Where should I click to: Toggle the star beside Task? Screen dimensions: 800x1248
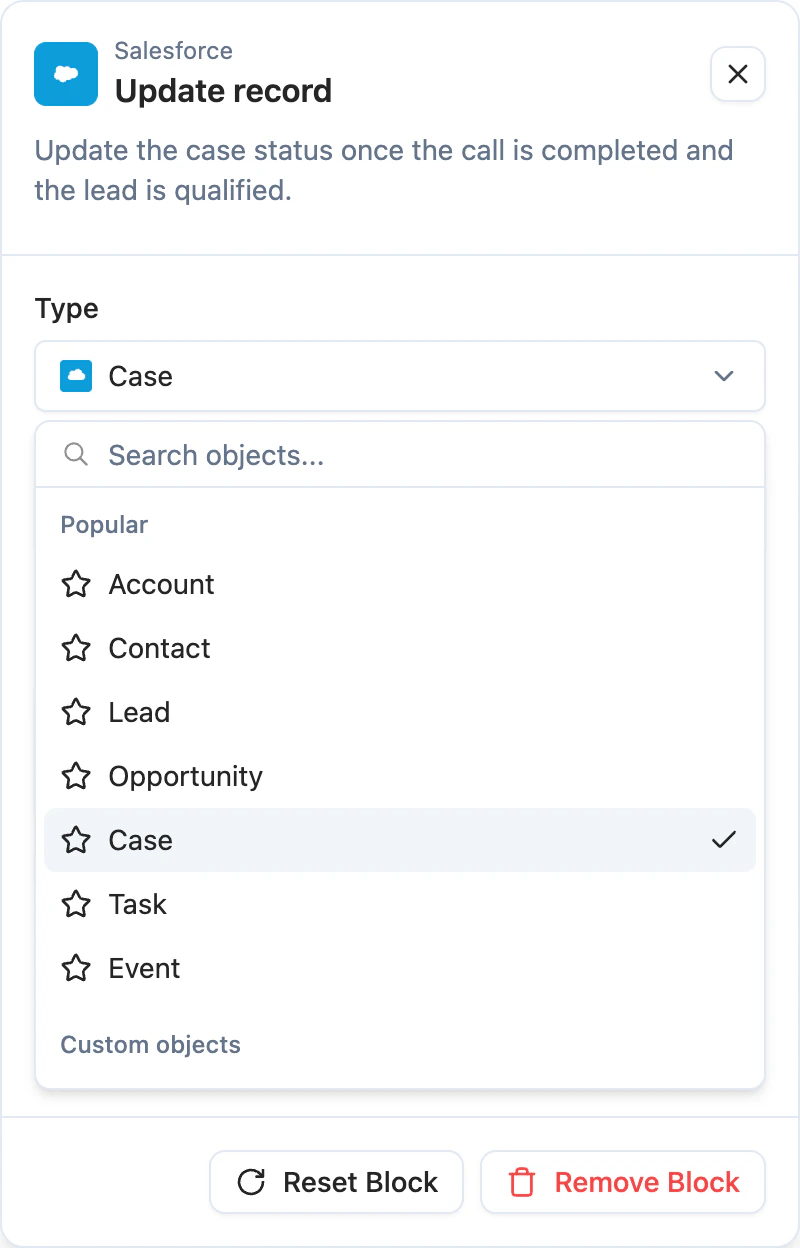76,904
